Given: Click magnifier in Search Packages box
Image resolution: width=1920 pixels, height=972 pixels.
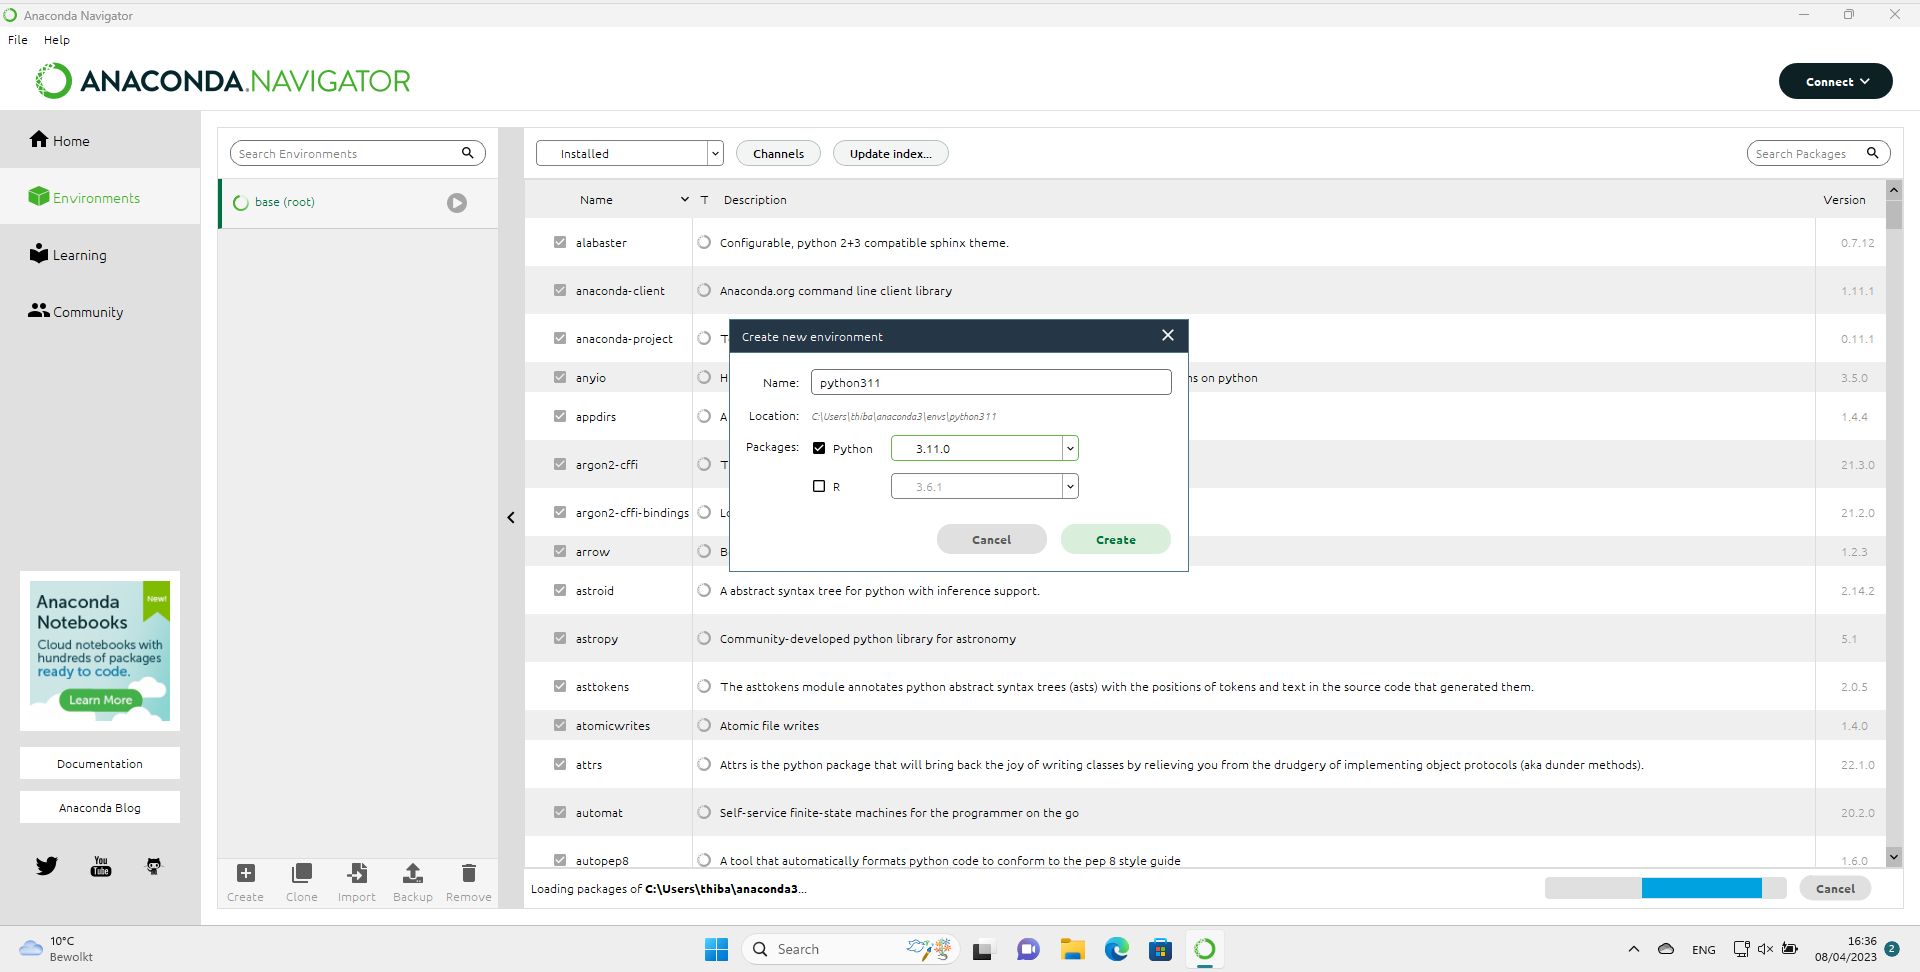Looking at the screenshot, I should (x=1872, y=153).
